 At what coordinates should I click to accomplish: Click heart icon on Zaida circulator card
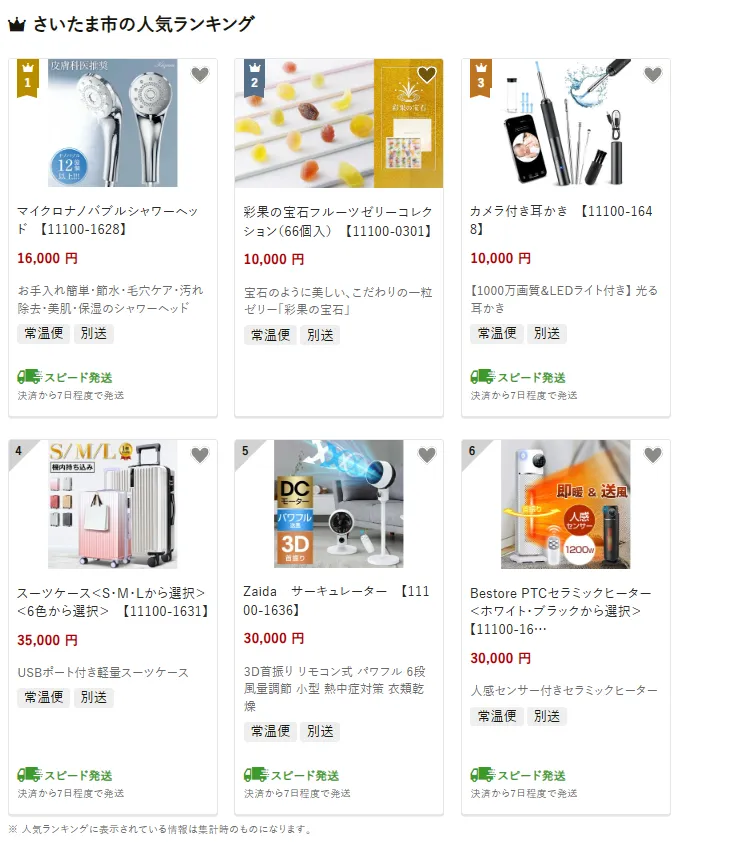(x=426, y=455)
